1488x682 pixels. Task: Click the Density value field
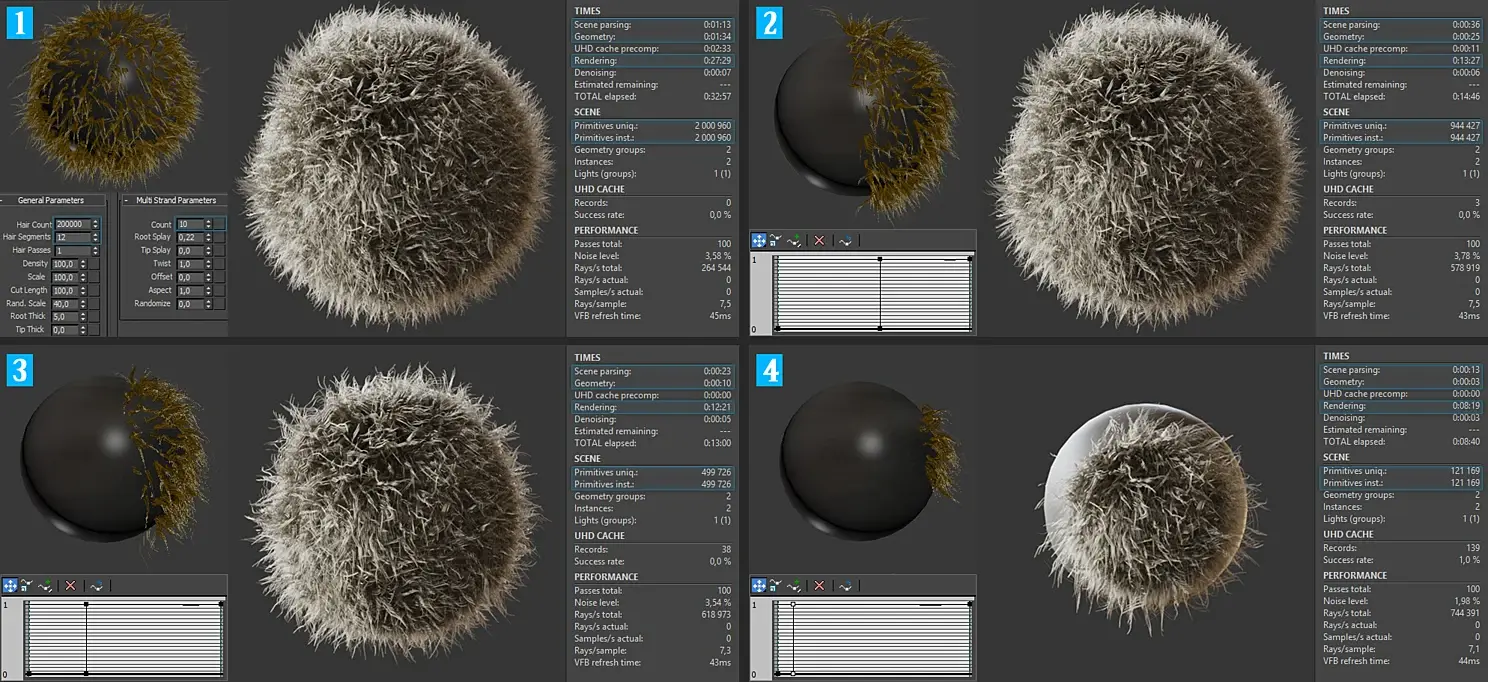pos(65,264)
